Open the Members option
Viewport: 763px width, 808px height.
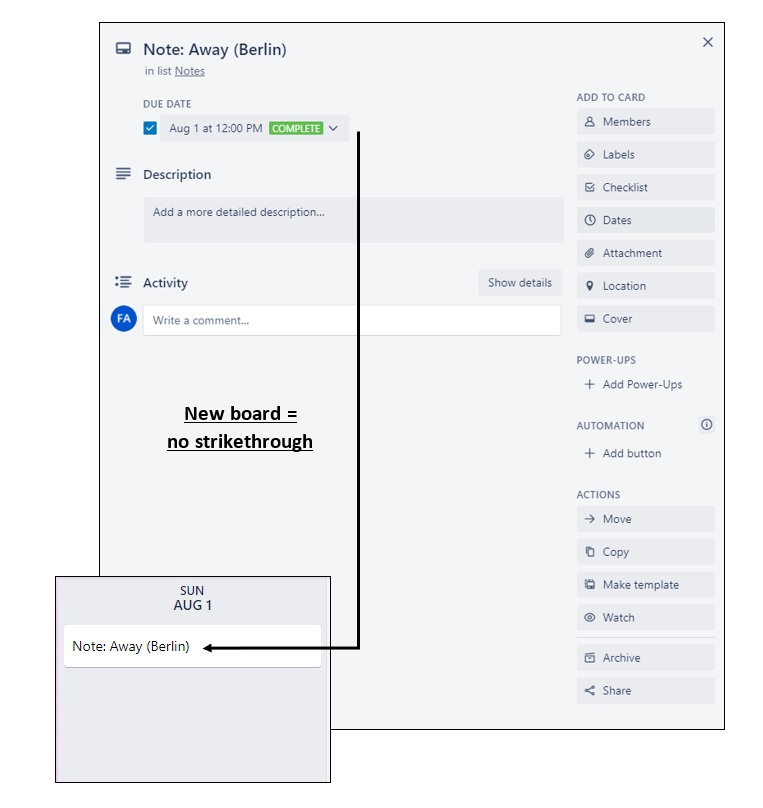[x=645, y=122]
